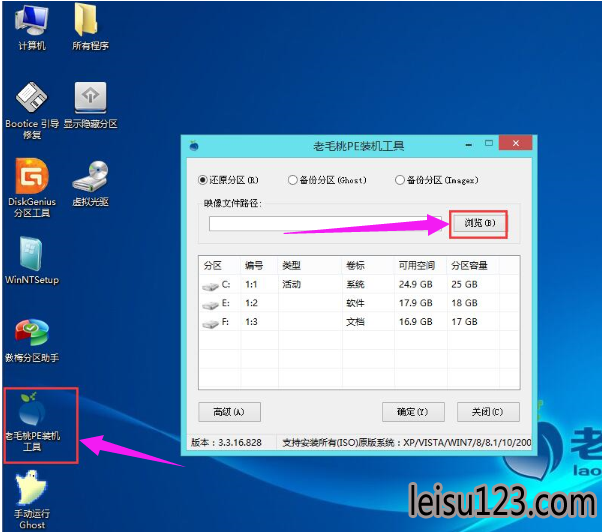The image size is (602, 532).
Task: Select the C: drive icon in partition list
Action: click(x=210, y=286)
